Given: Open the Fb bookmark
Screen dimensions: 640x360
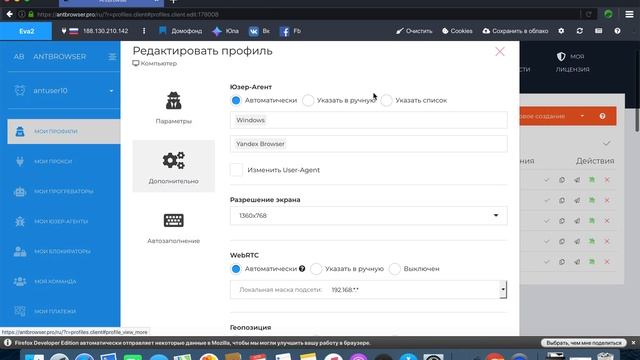Looking at the screenshot, I should [290, 31].
